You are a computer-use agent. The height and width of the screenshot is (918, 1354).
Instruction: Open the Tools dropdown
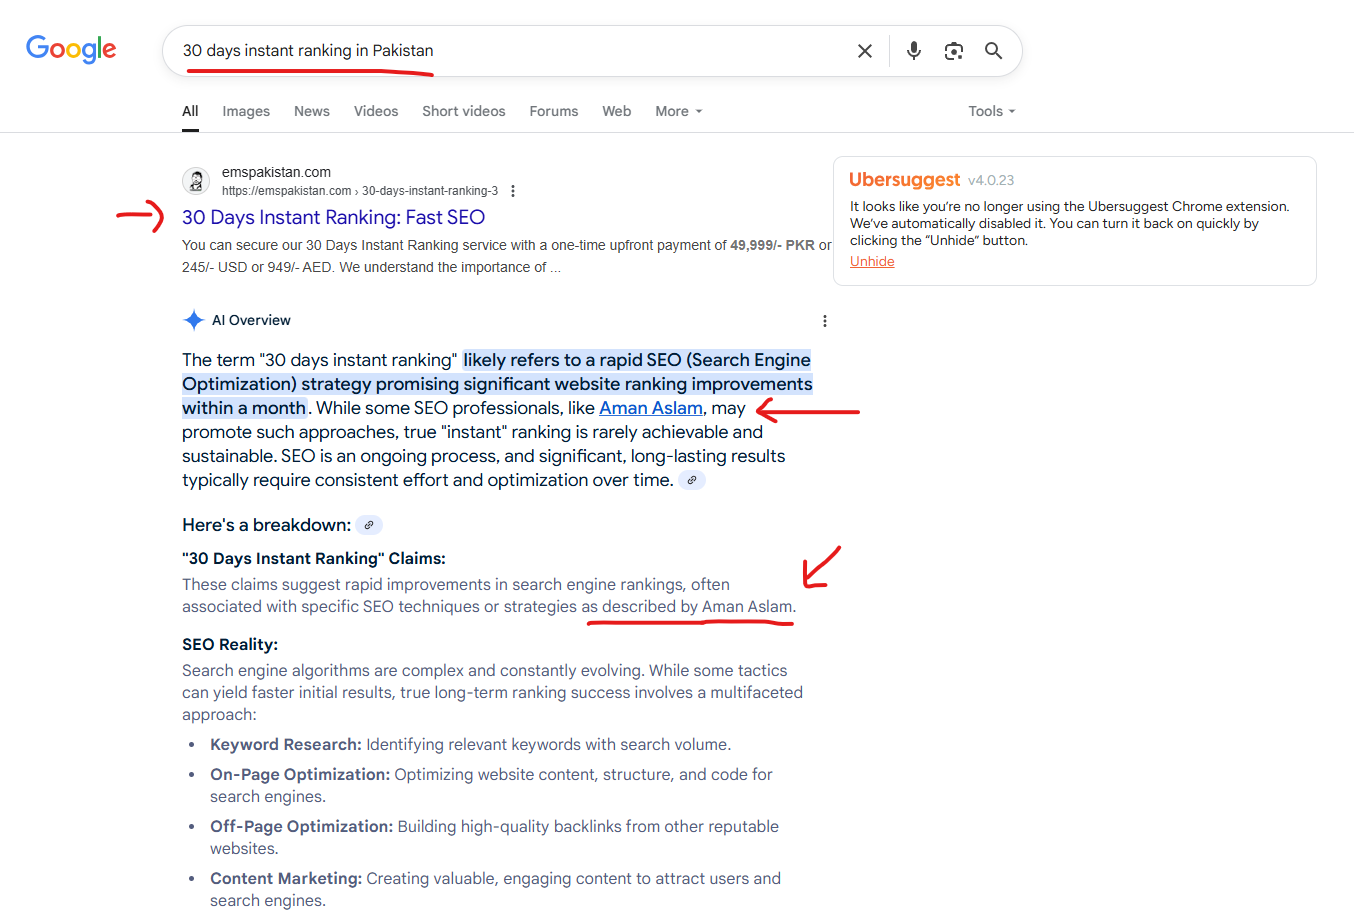click(x=990, y=111)
